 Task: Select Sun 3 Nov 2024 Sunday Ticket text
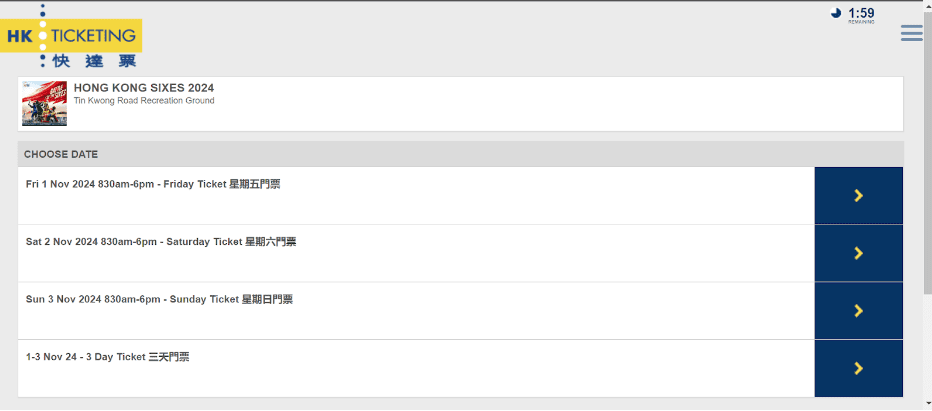click(x=159, y=299)
